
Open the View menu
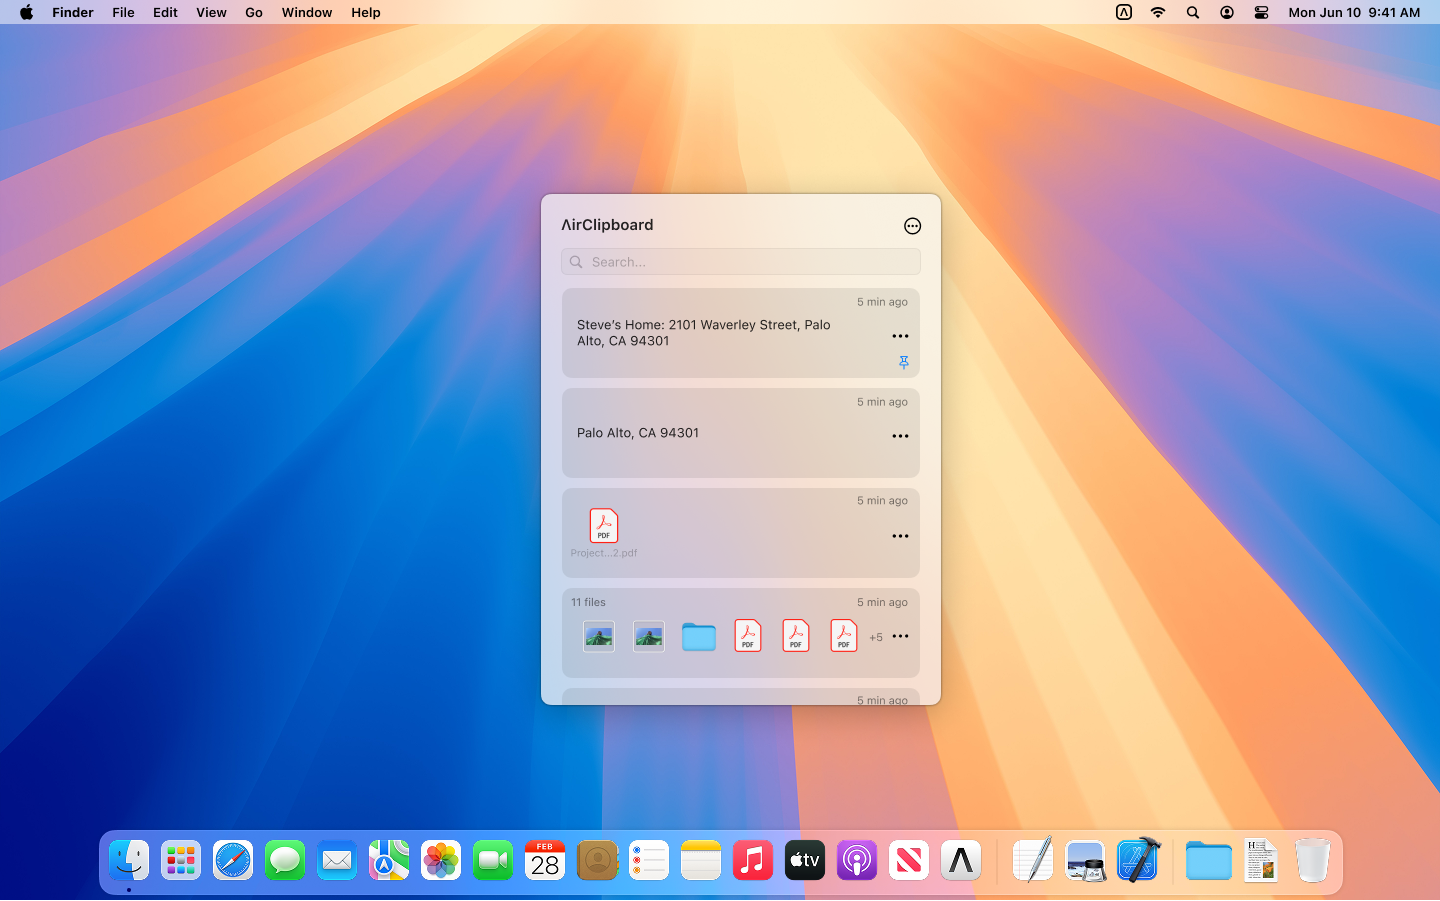coord(211,12)
